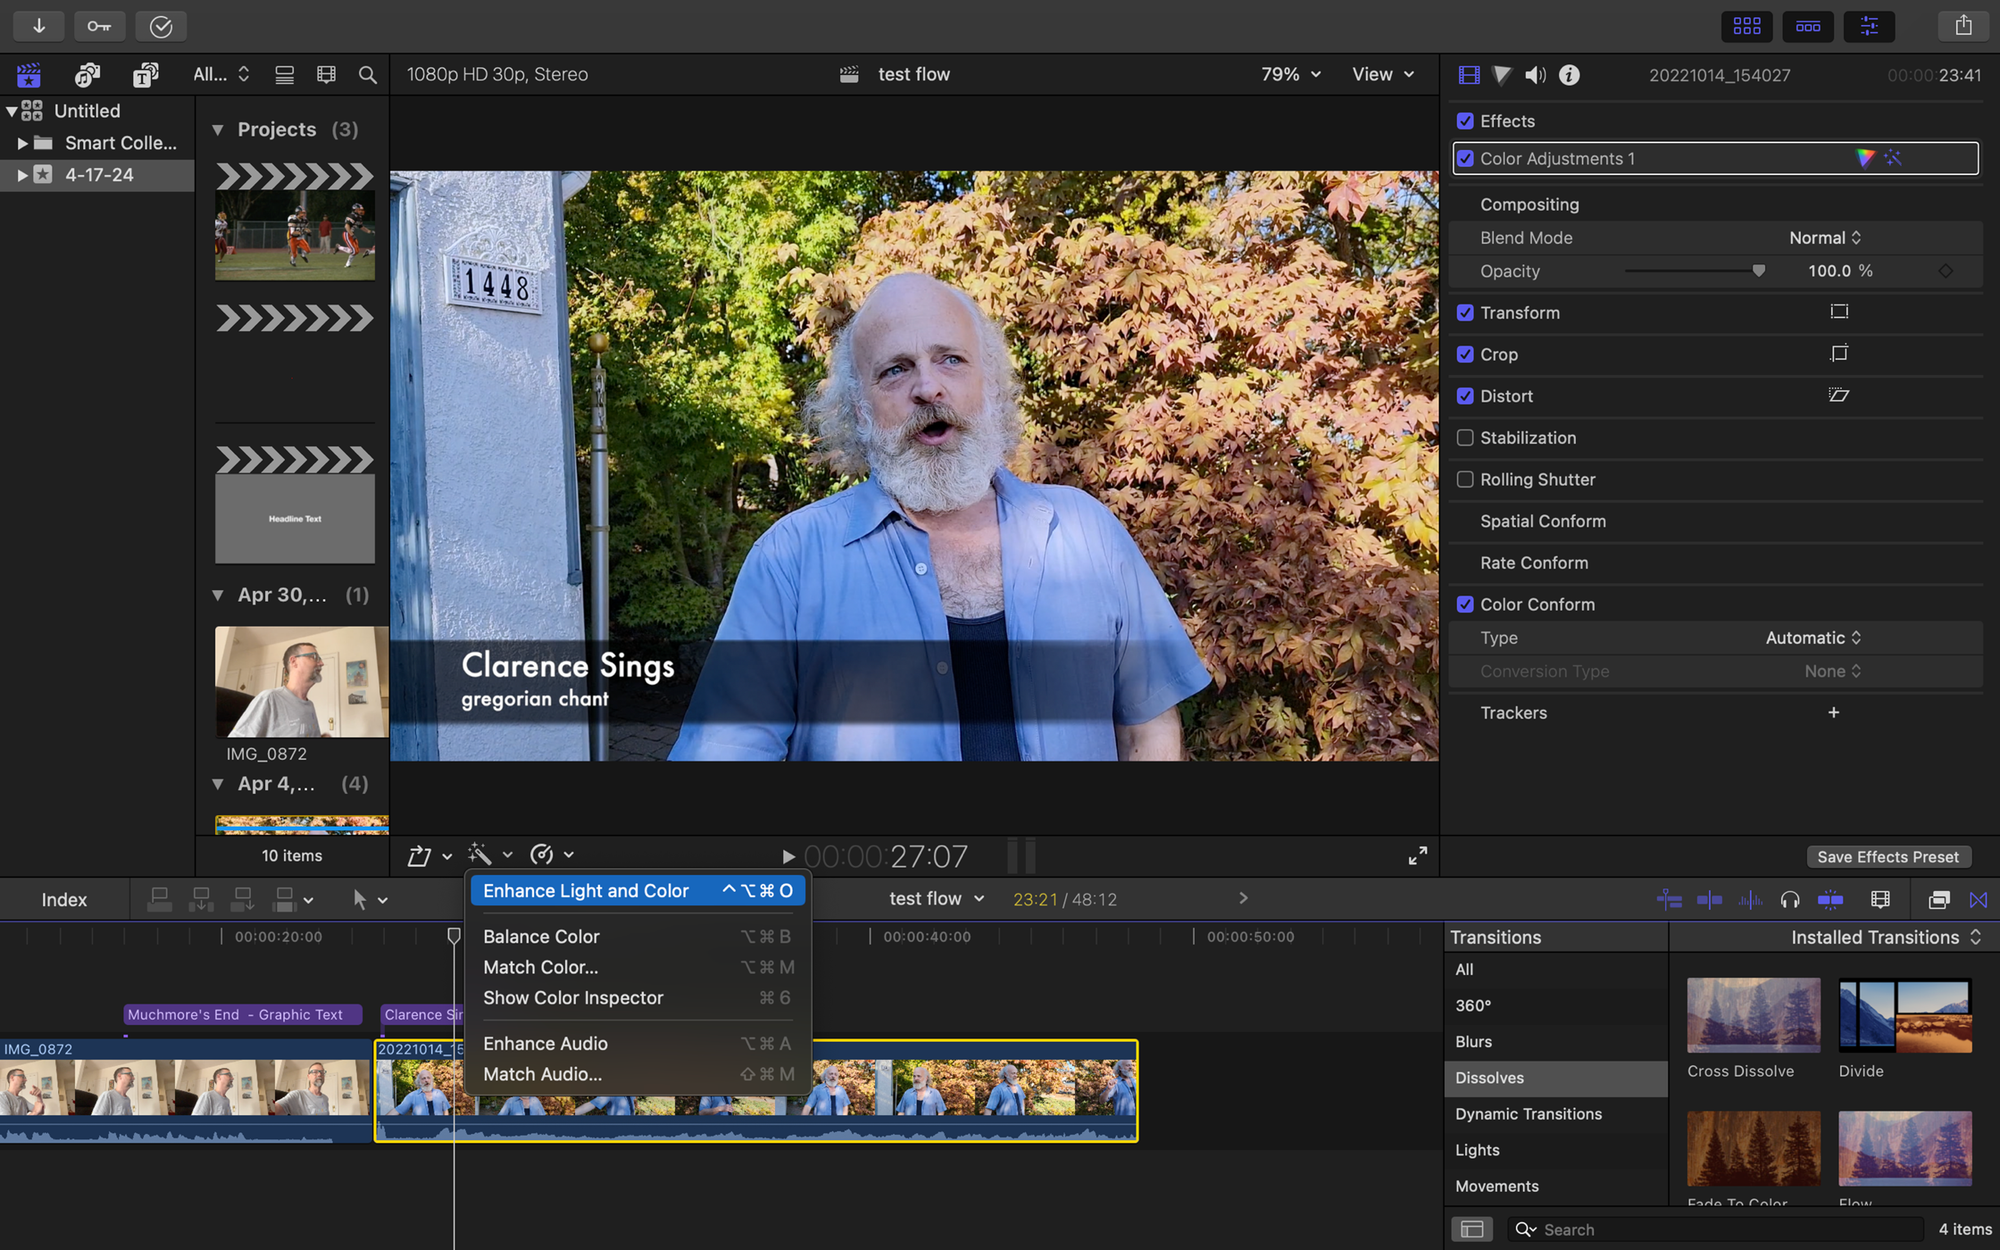Collapse the Apr 30 event group

click(219, 594)
